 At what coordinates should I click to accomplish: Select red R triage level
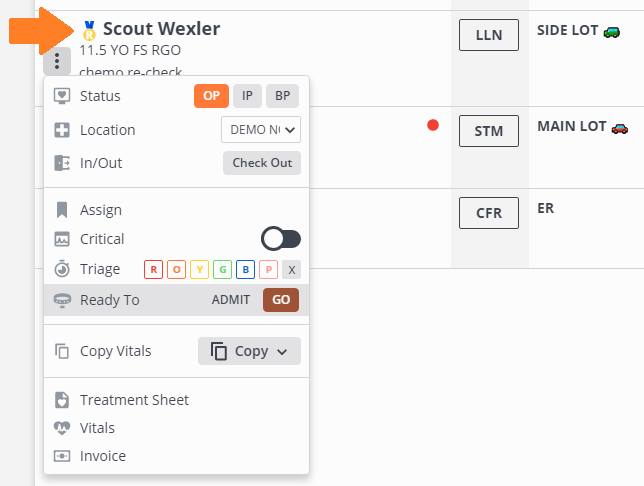click(153, 269)
